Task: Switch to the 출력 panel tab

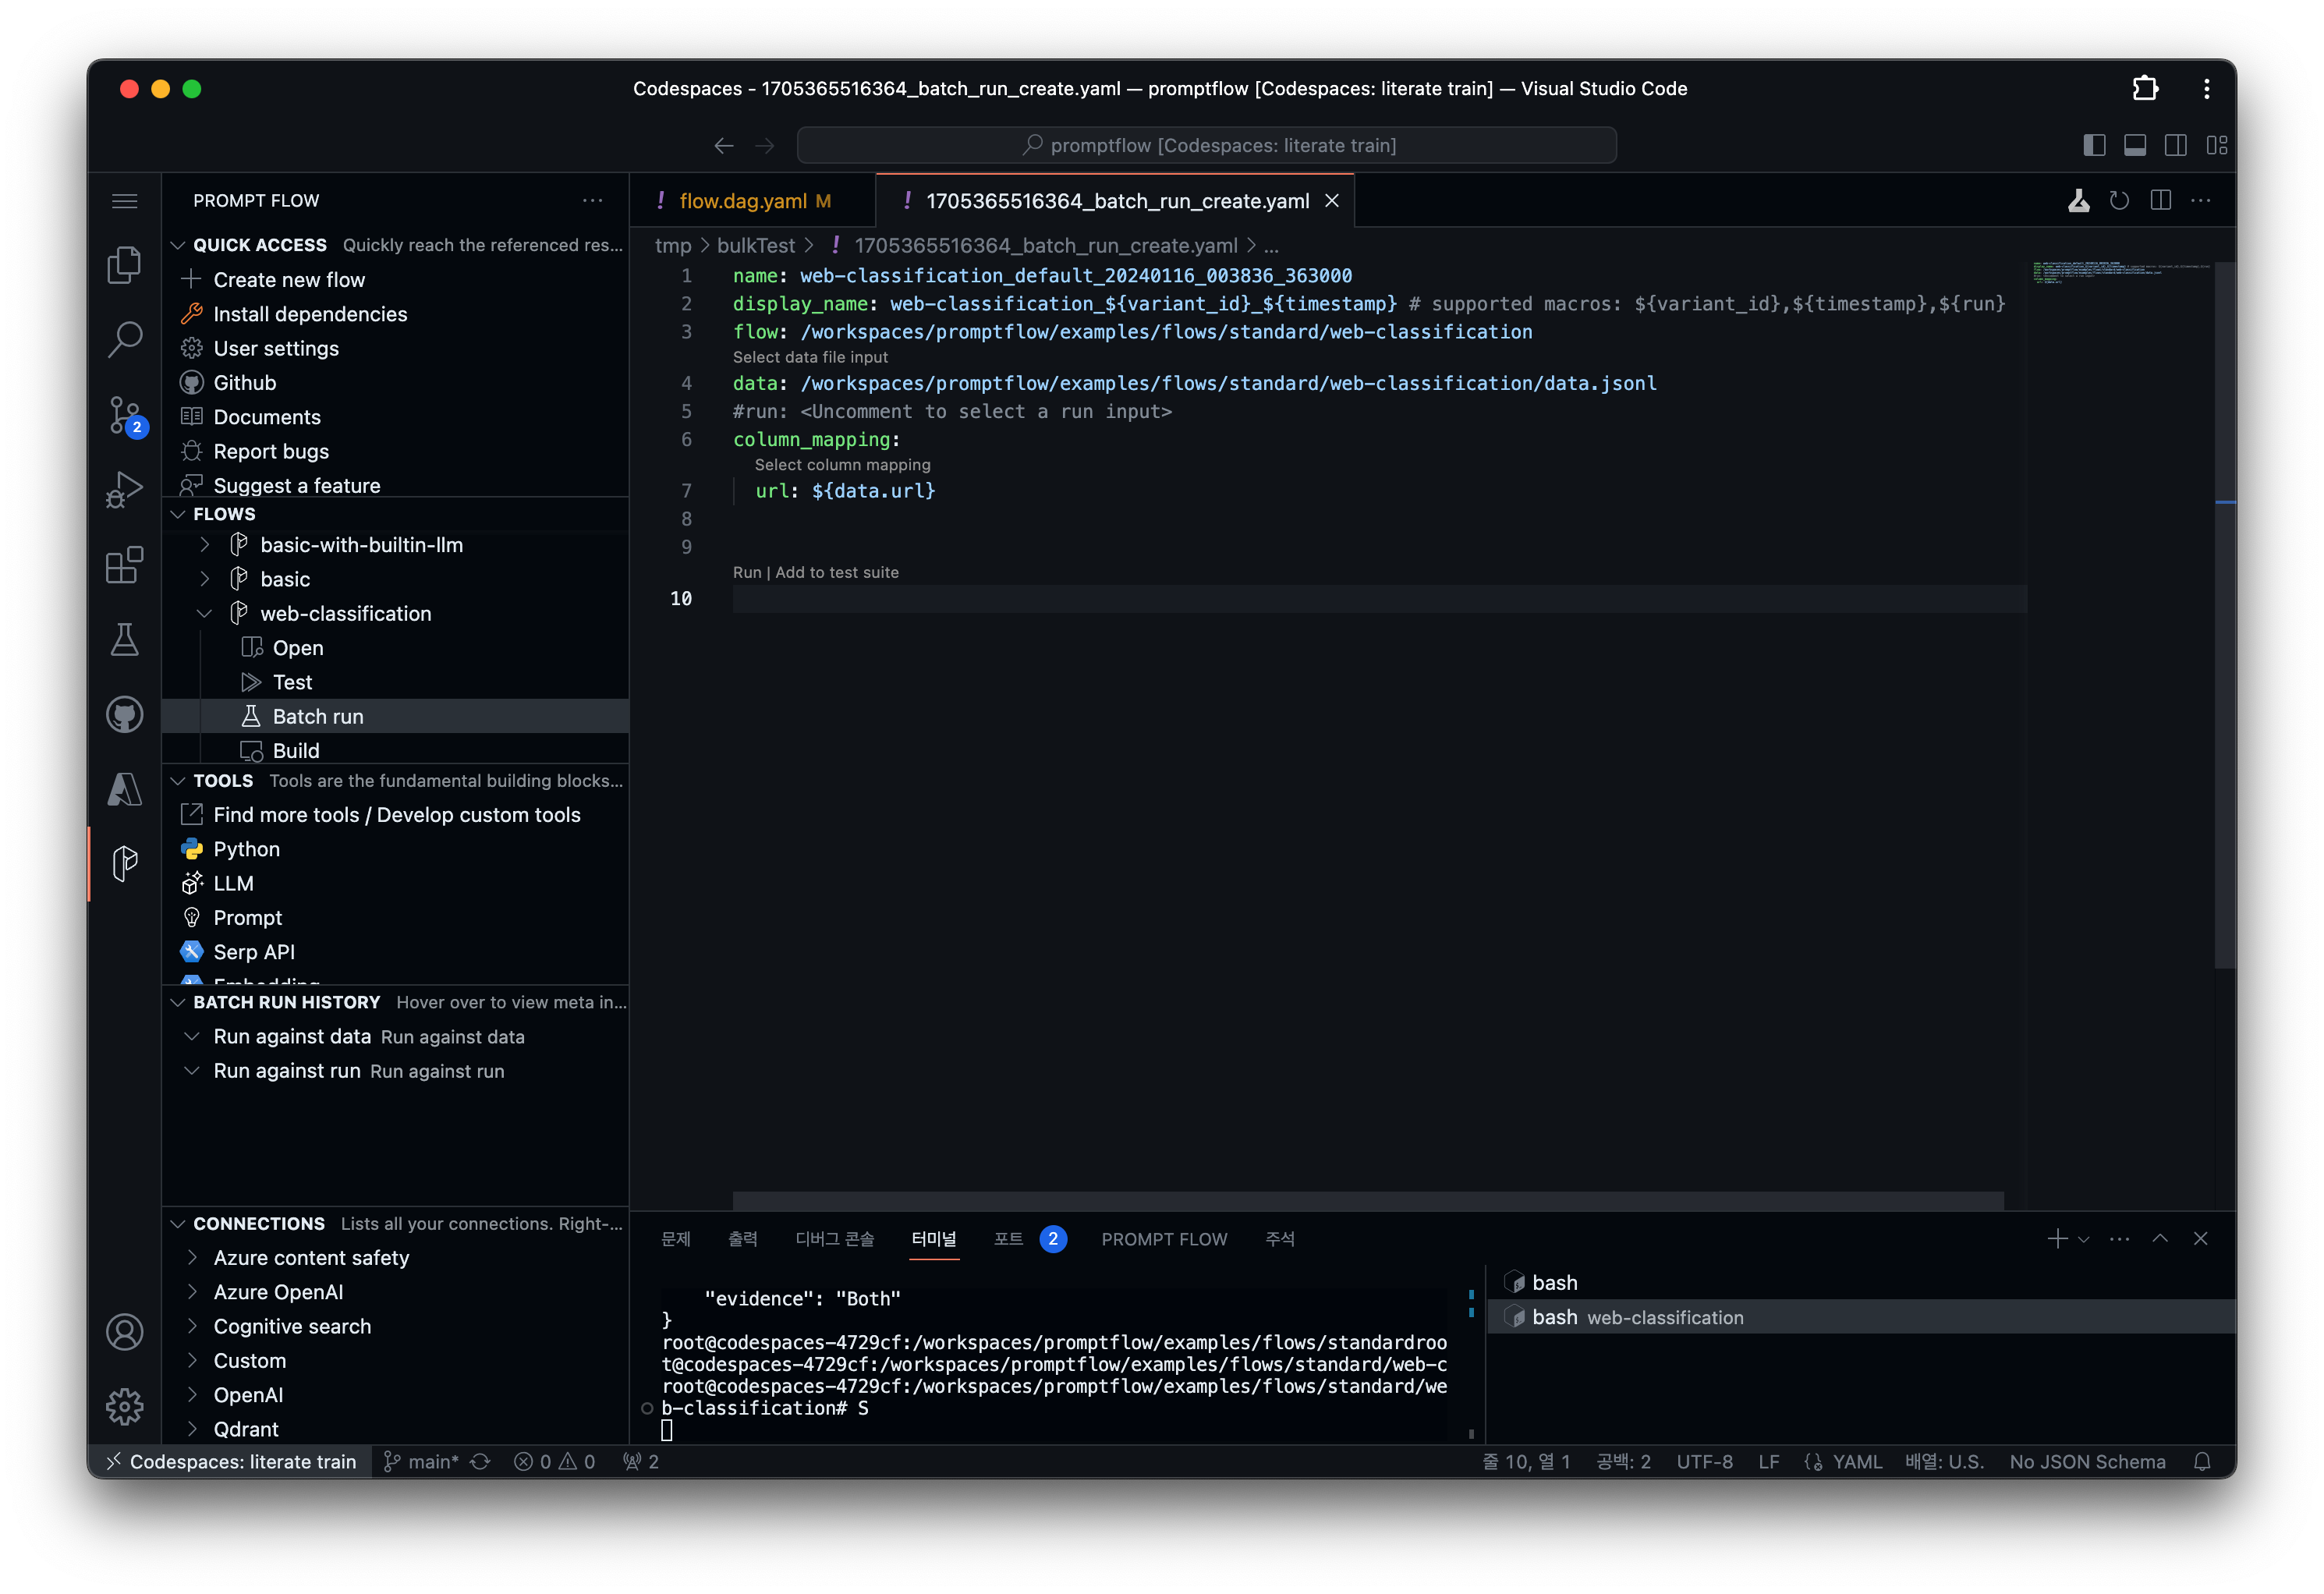Action: click(742, 1239)
